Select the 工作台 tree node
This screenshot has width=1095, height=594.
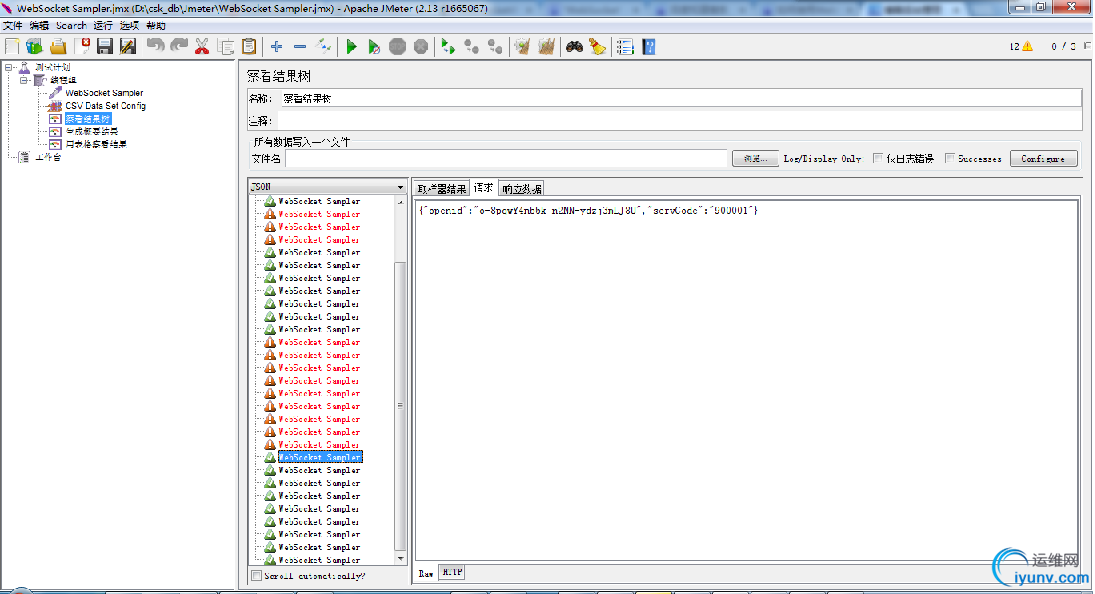click(x=48, y=157)
